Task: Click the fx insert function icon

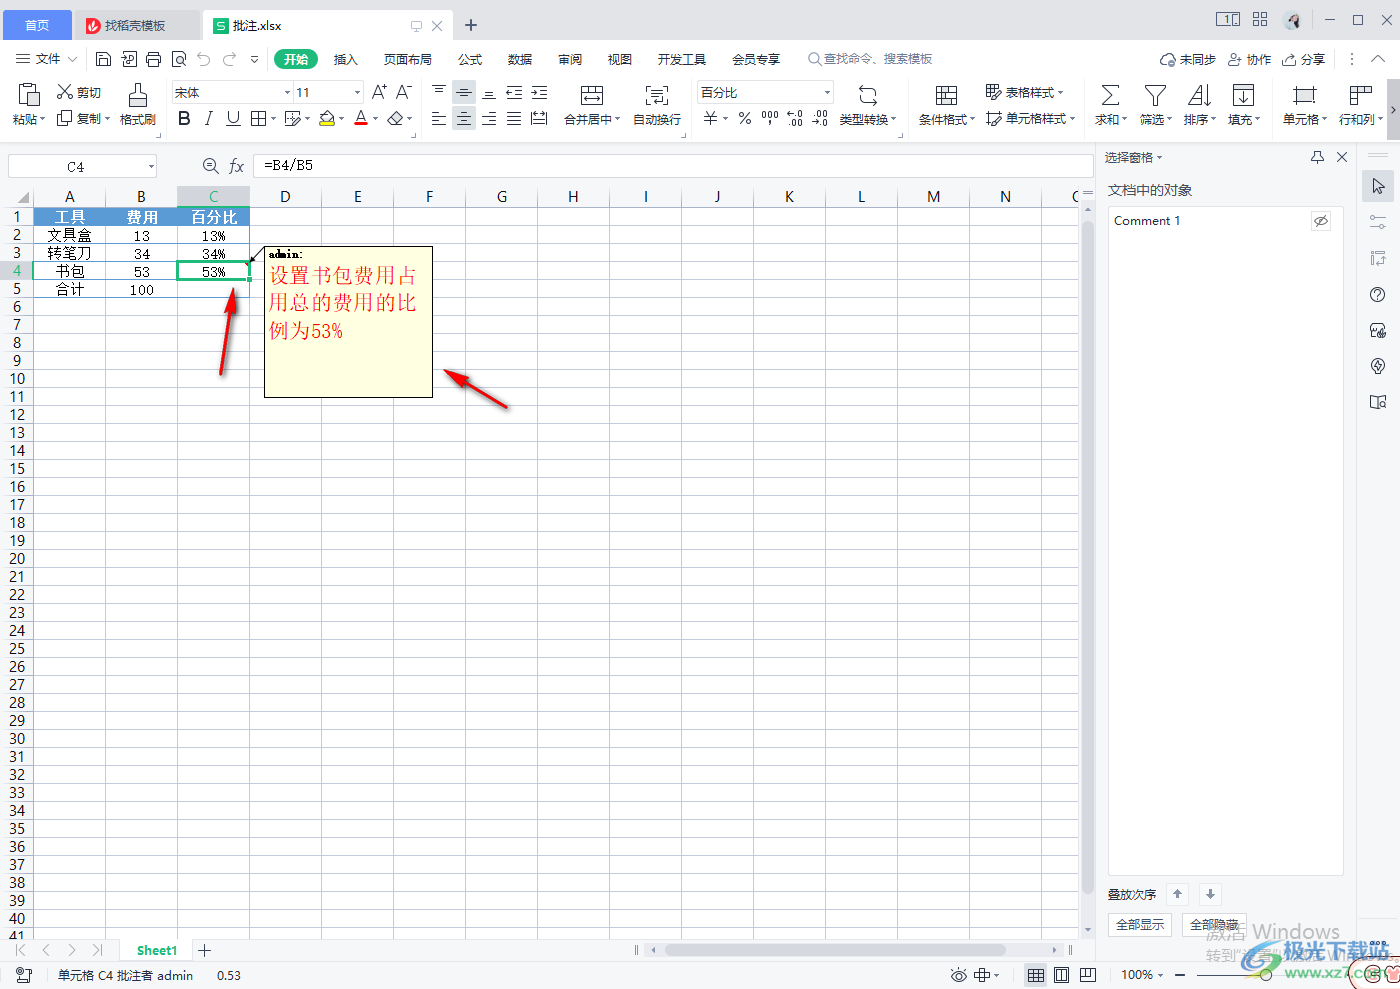Action: (x=237, y=166)
